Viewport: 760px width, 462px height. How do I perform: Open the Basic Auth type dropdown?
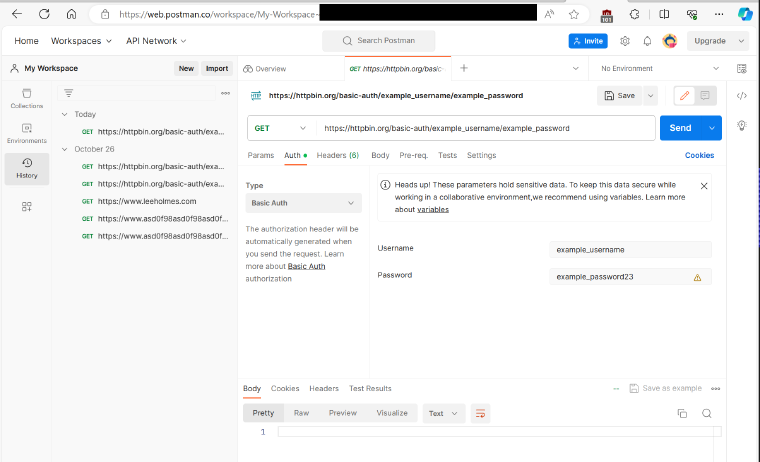click(303, 203)
